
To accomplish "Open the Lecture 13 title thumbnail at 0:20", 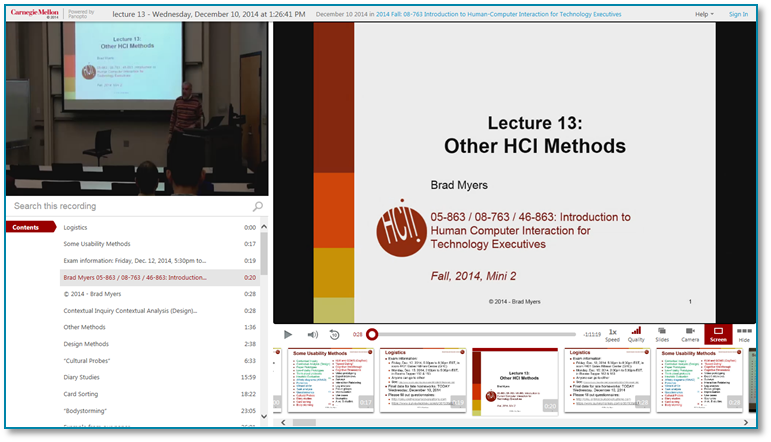I will click(x=515, y=382).
